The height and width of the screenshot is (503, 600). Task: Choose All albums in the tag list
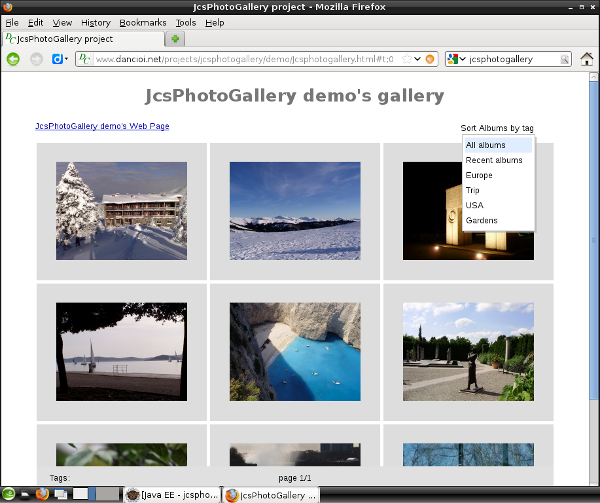[x=498, y=145]
